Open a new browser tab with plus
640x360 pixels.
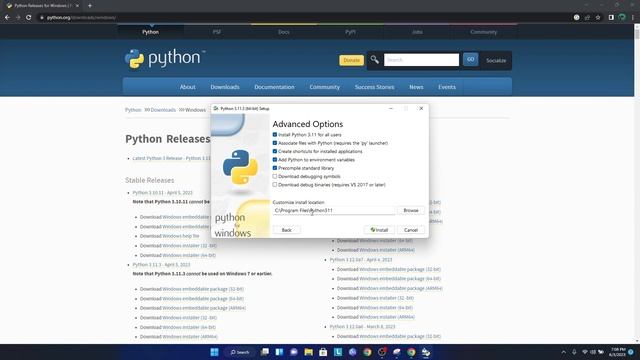[x=90, y=6]
